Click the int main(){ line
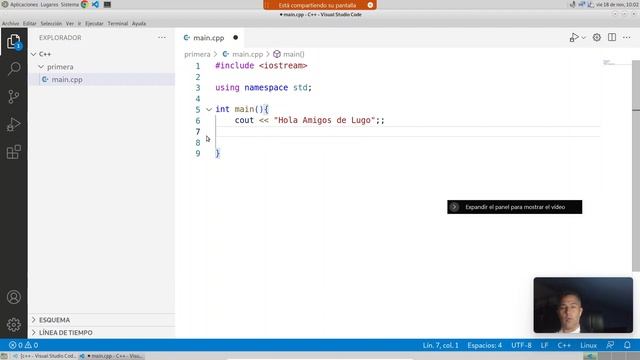The height and width of the screenshot is (360, 640). [x=242, y=109]
